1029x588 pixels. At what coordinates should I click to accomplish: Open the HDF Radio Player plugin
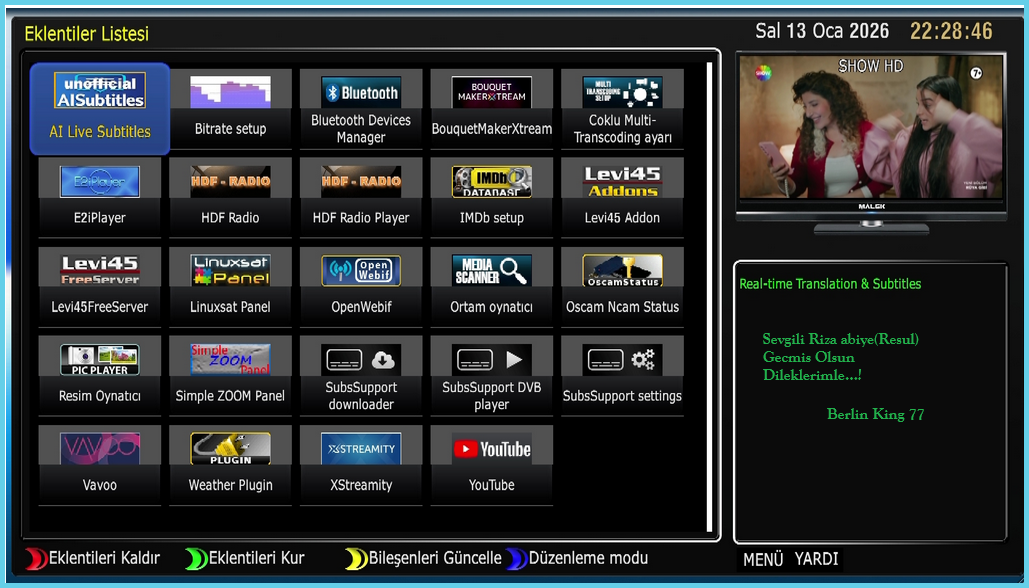click(361, 198)
